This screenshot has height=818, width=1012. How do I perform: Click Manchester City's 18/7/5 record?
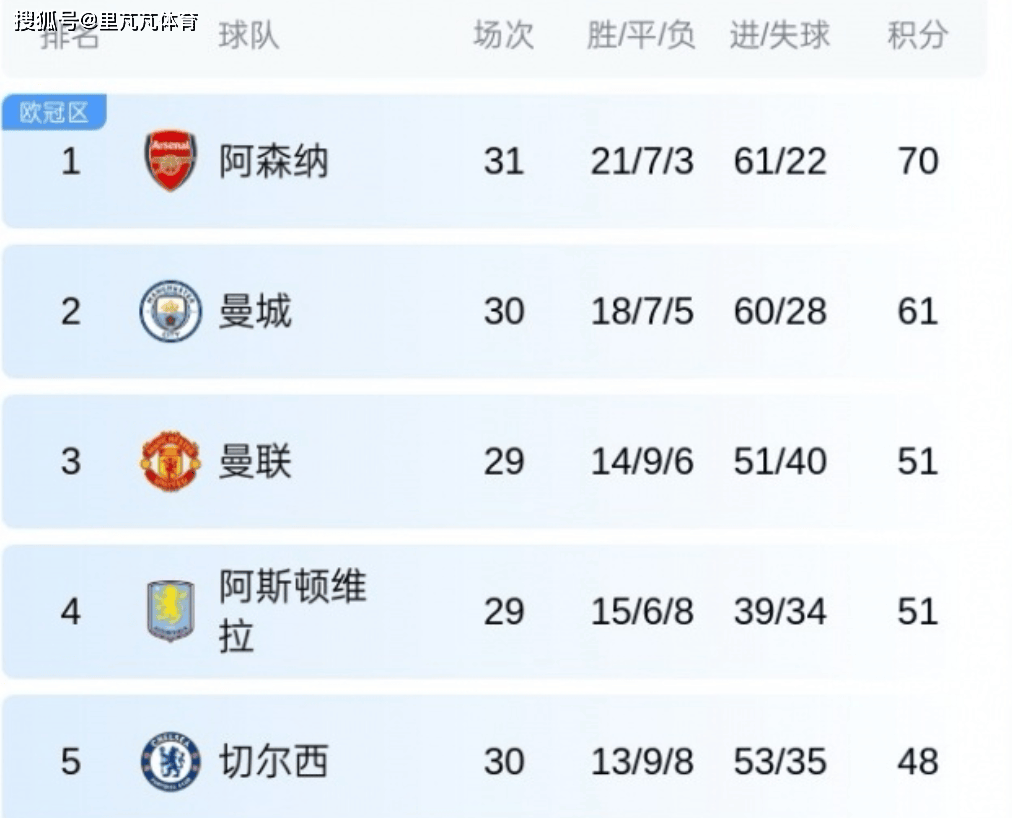(641, 311)
